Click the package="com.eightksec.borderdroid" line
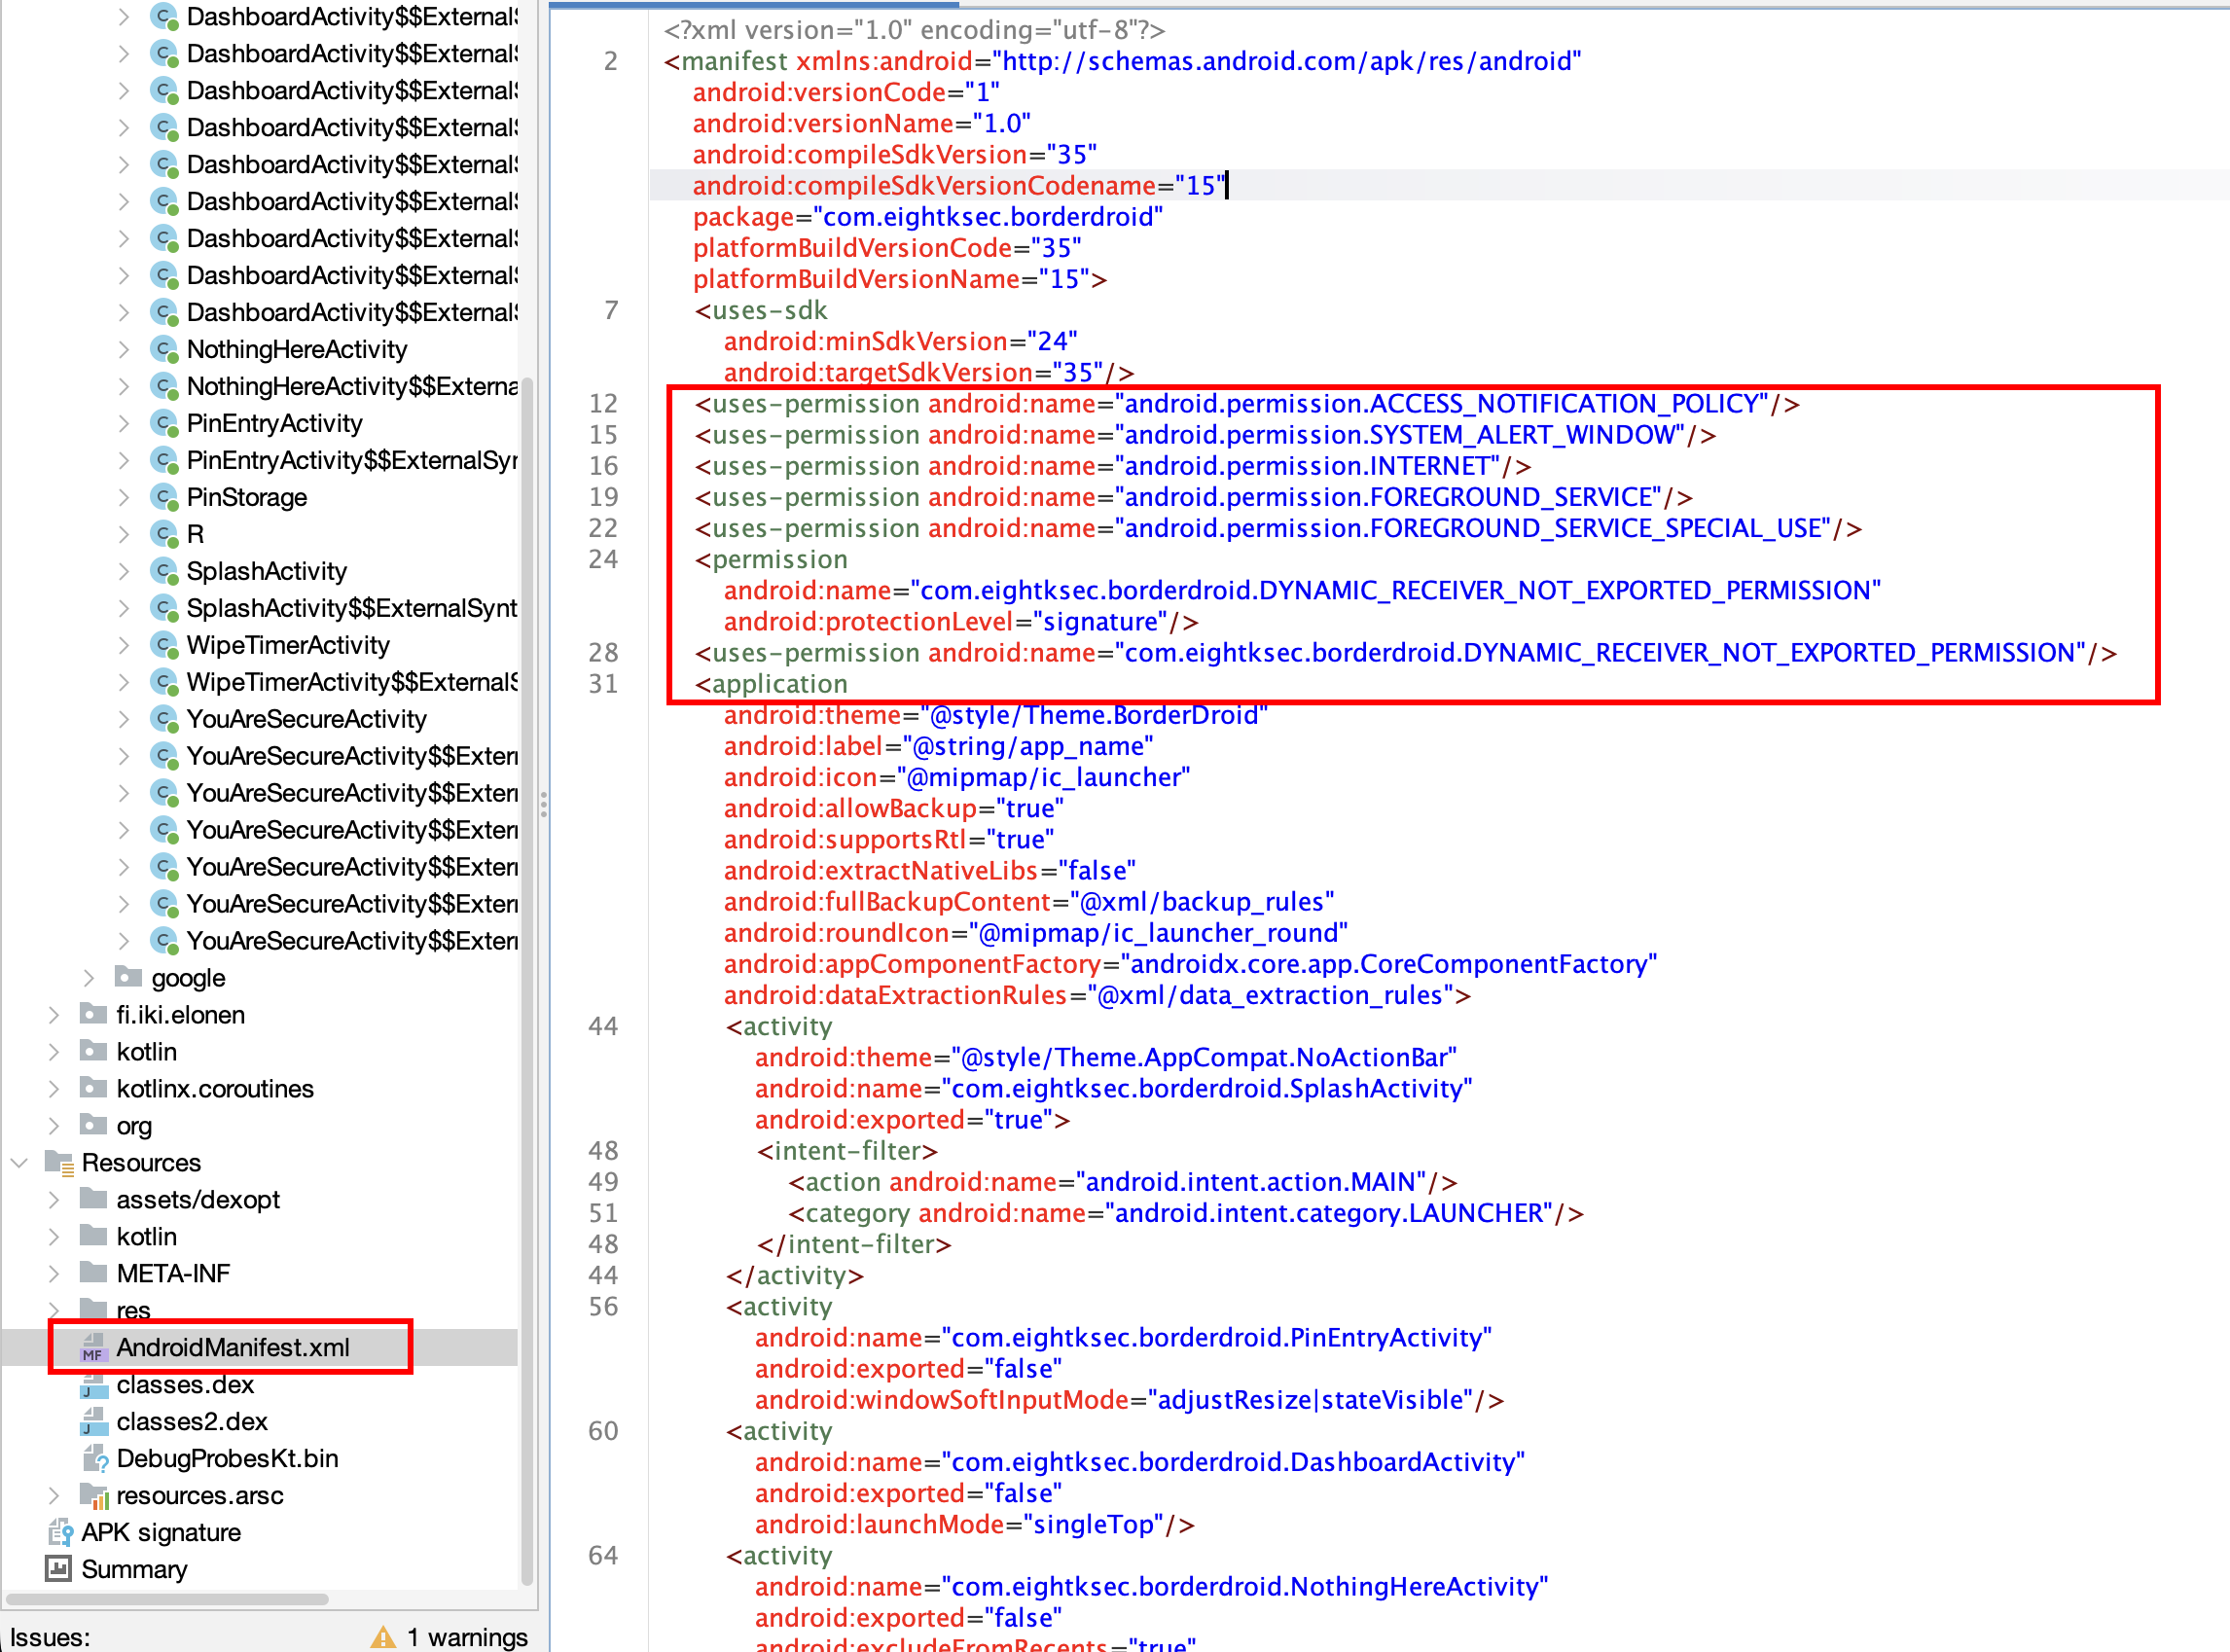 [x=928, y=217]
